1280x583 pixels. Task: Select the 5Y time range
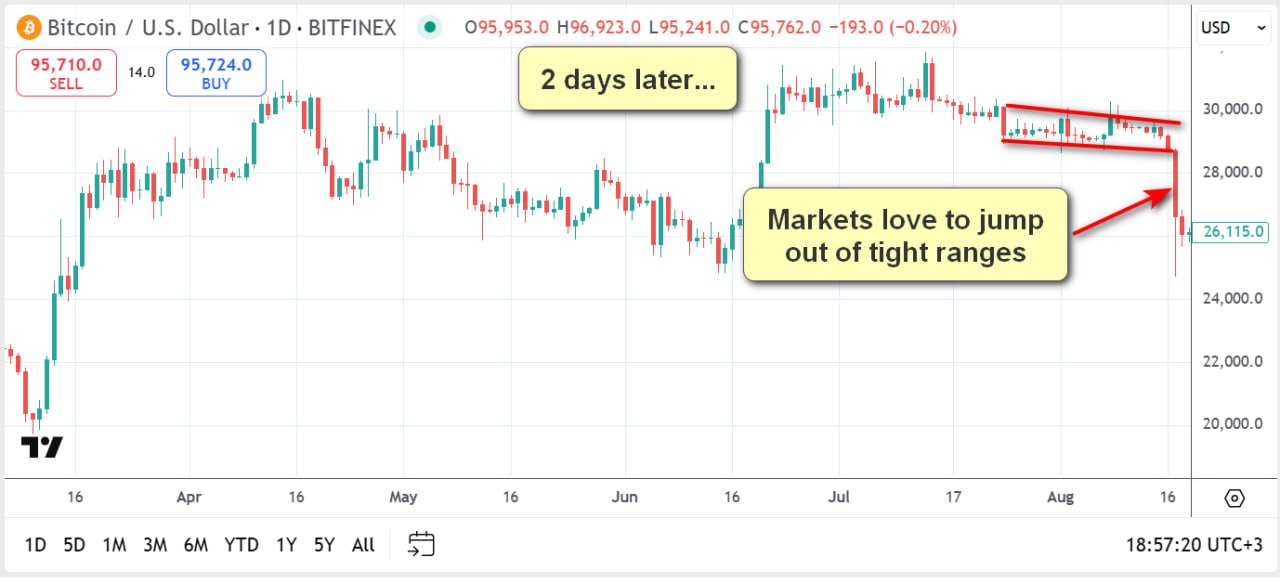[x=324, y=545]
